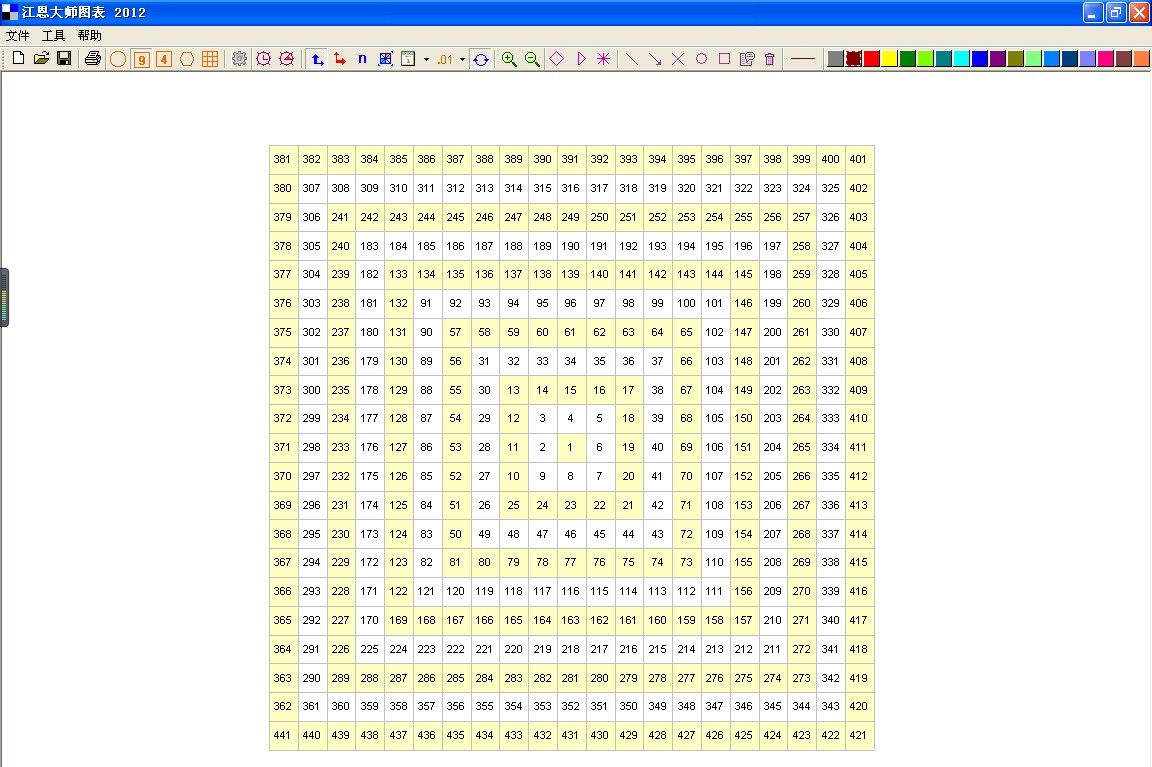Click cell number 1 at grid center
This screenshot has height=767, width=1152.
click(570, 447)
